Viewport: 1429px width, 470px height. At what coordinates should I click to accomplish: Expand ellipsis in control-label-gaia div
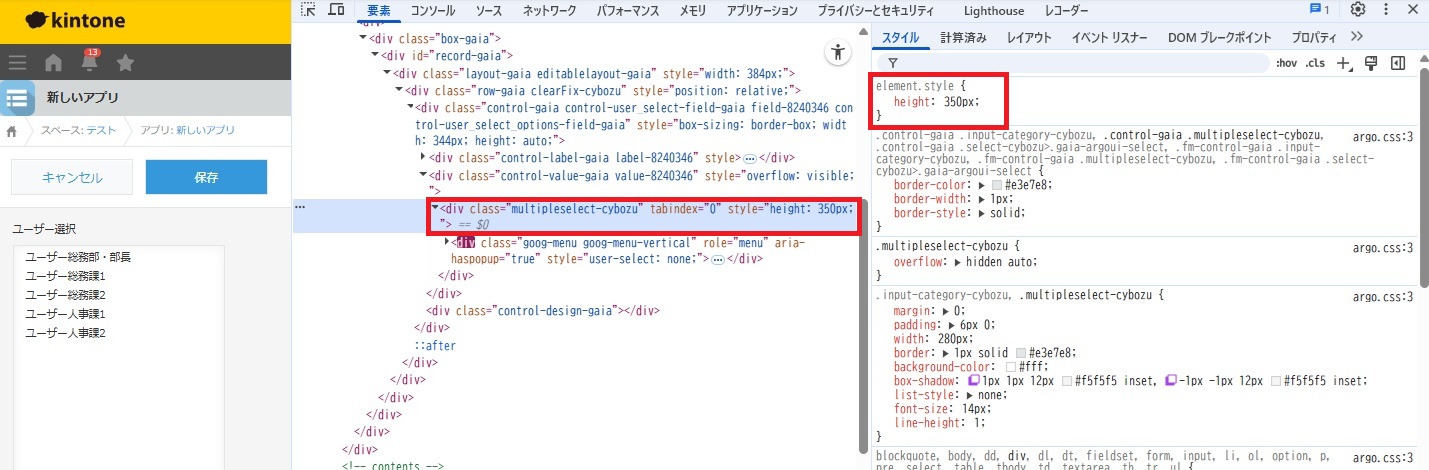[749, 158]
